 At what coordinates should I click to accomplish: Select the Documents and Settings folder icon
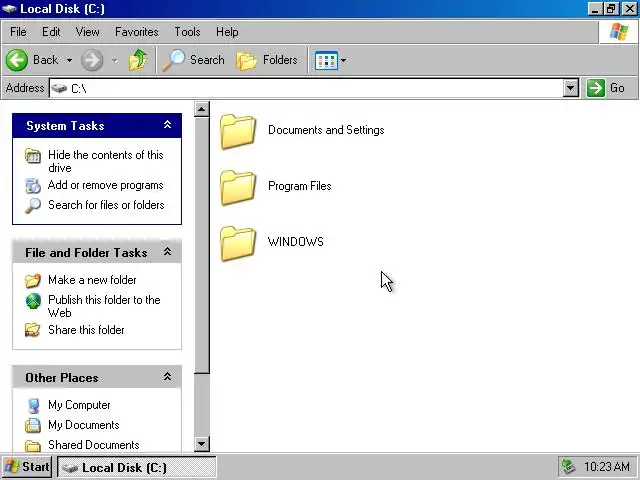(238, 131)
